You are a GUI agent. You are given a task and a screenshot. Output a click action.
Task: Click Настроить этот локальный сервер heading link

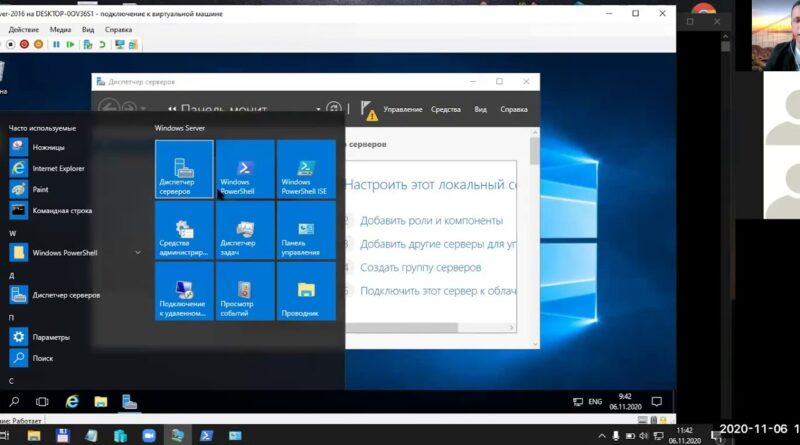[x=431, y=185]
